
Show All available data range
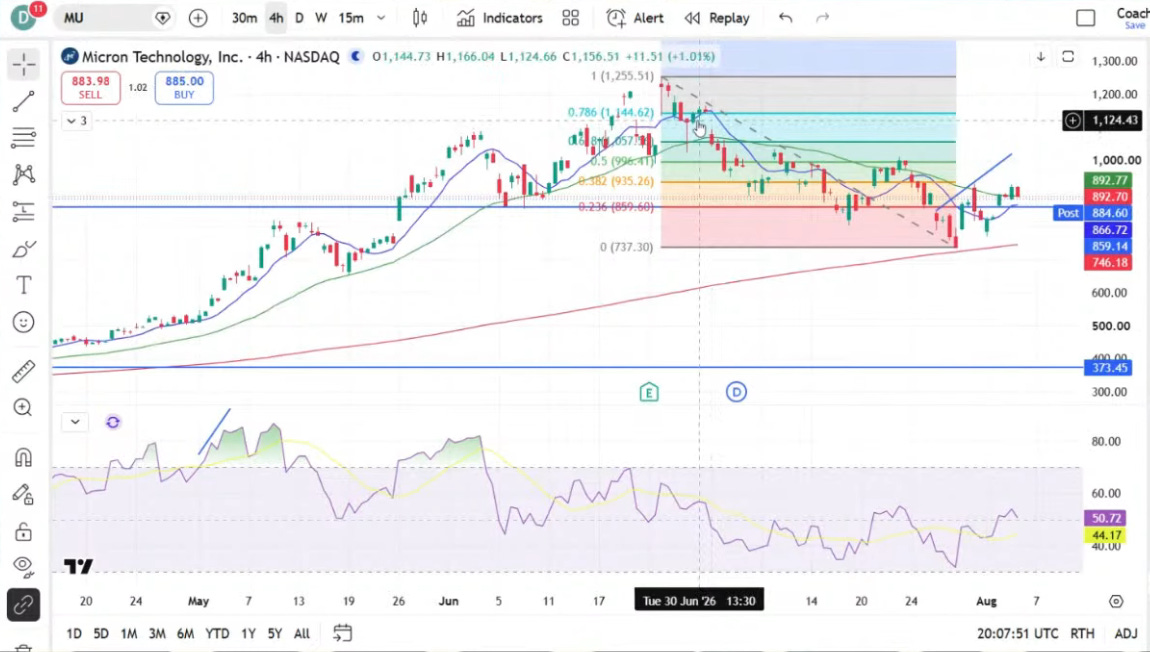click(301, 633)
